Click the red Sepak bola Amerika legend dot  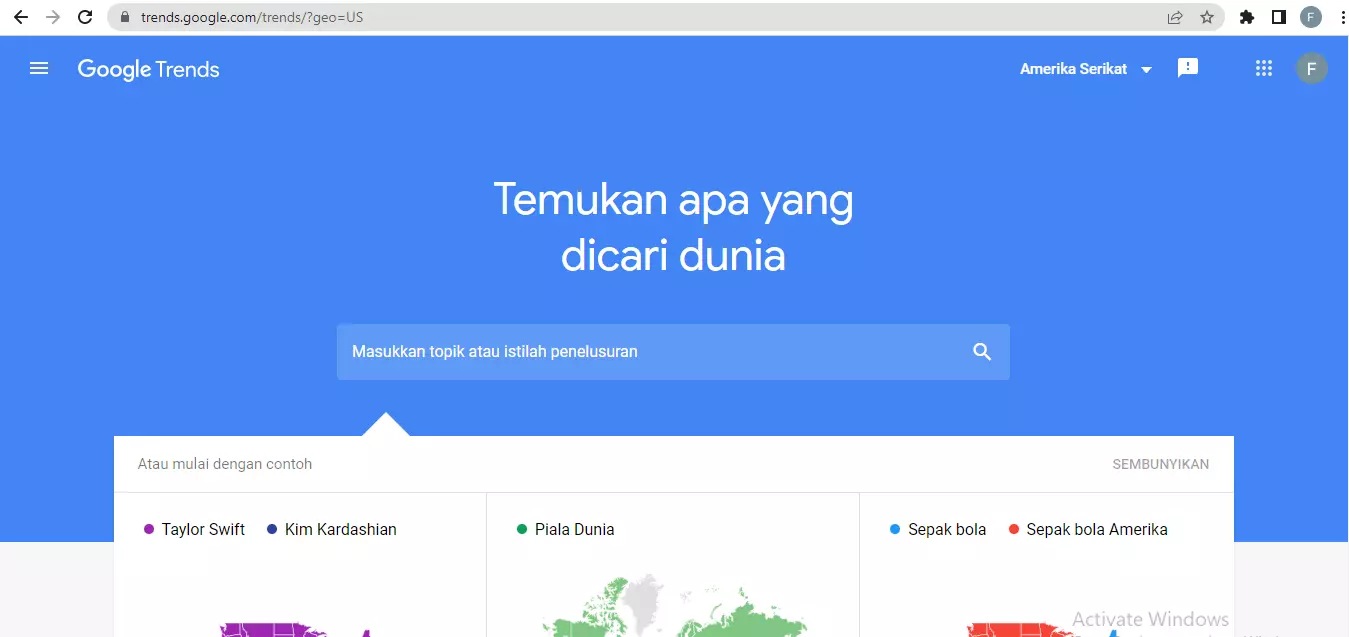pos(1014,530)
